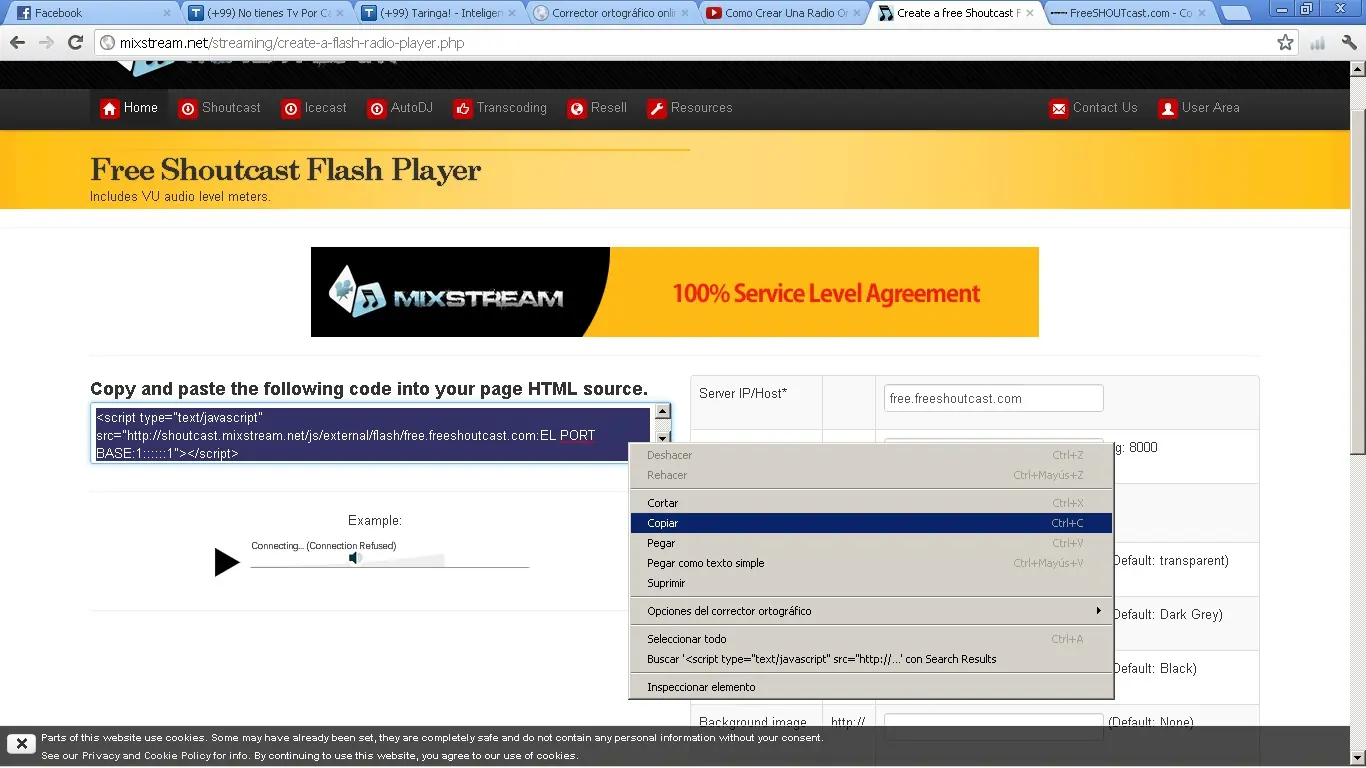Viewport: 1366px width, 768px height.
Task: Open the Chrome wrench menu
Action: [x=1349, y=43]
